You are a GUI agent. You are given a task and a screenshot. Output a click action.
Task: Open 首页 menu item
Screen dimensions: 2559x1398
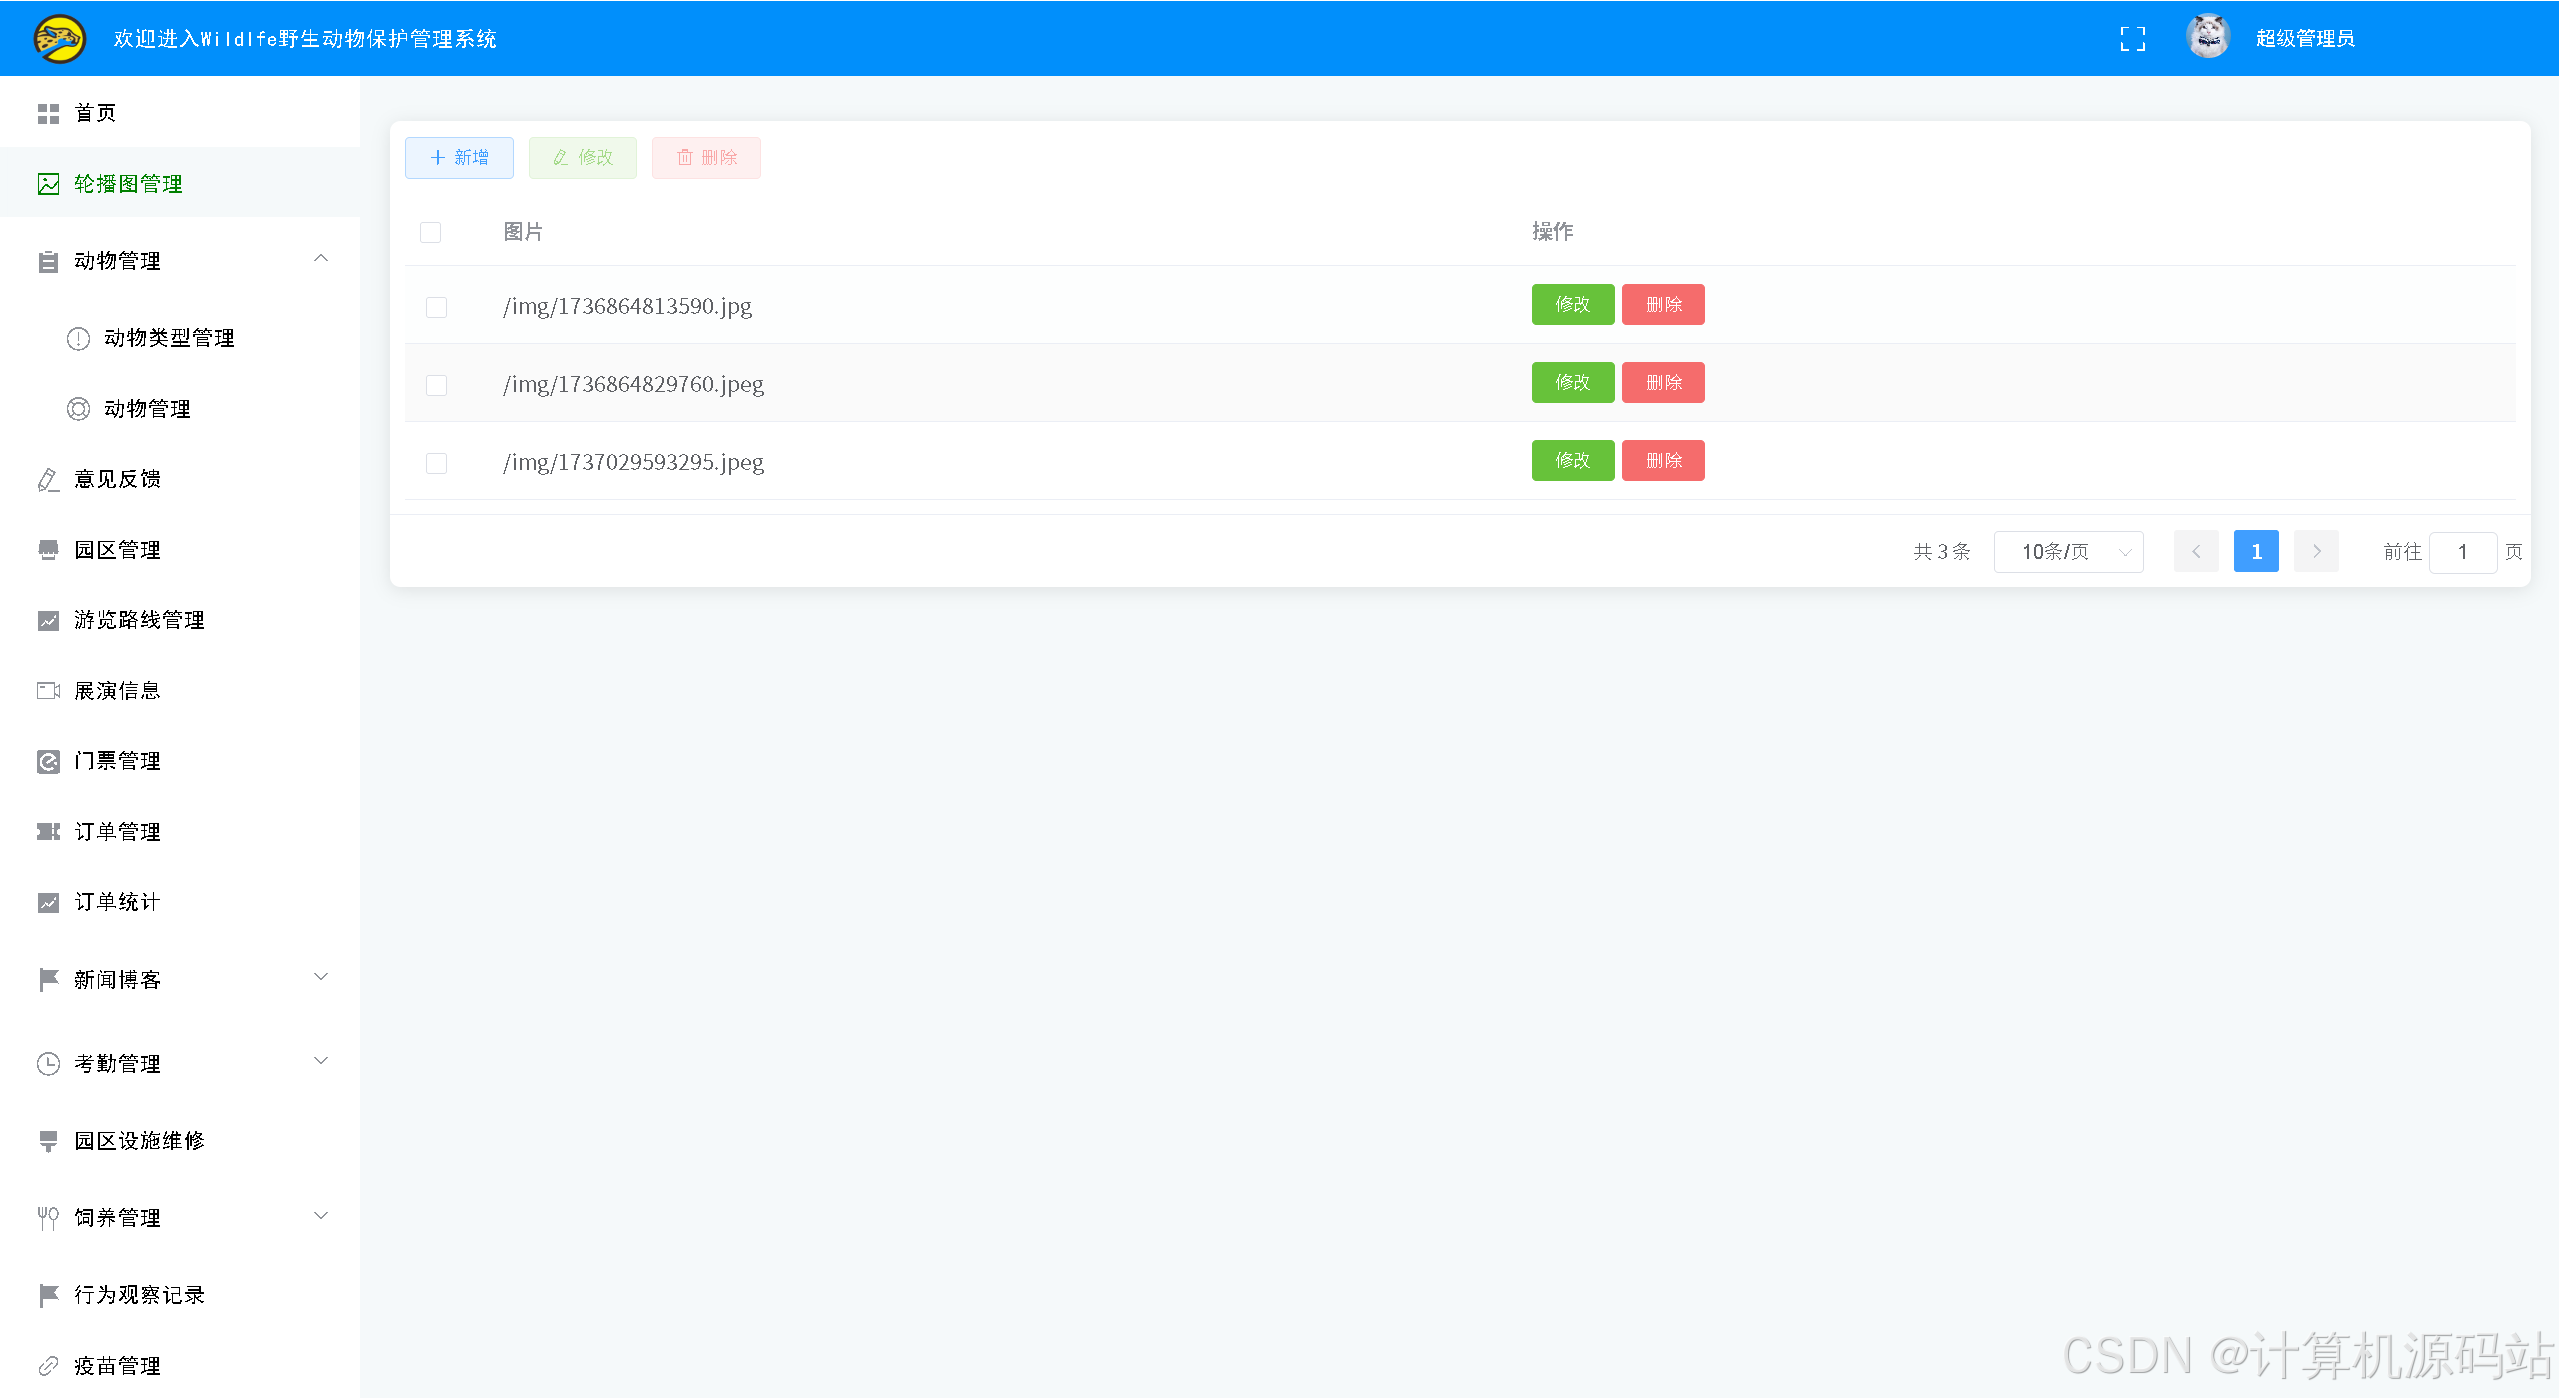180,113
